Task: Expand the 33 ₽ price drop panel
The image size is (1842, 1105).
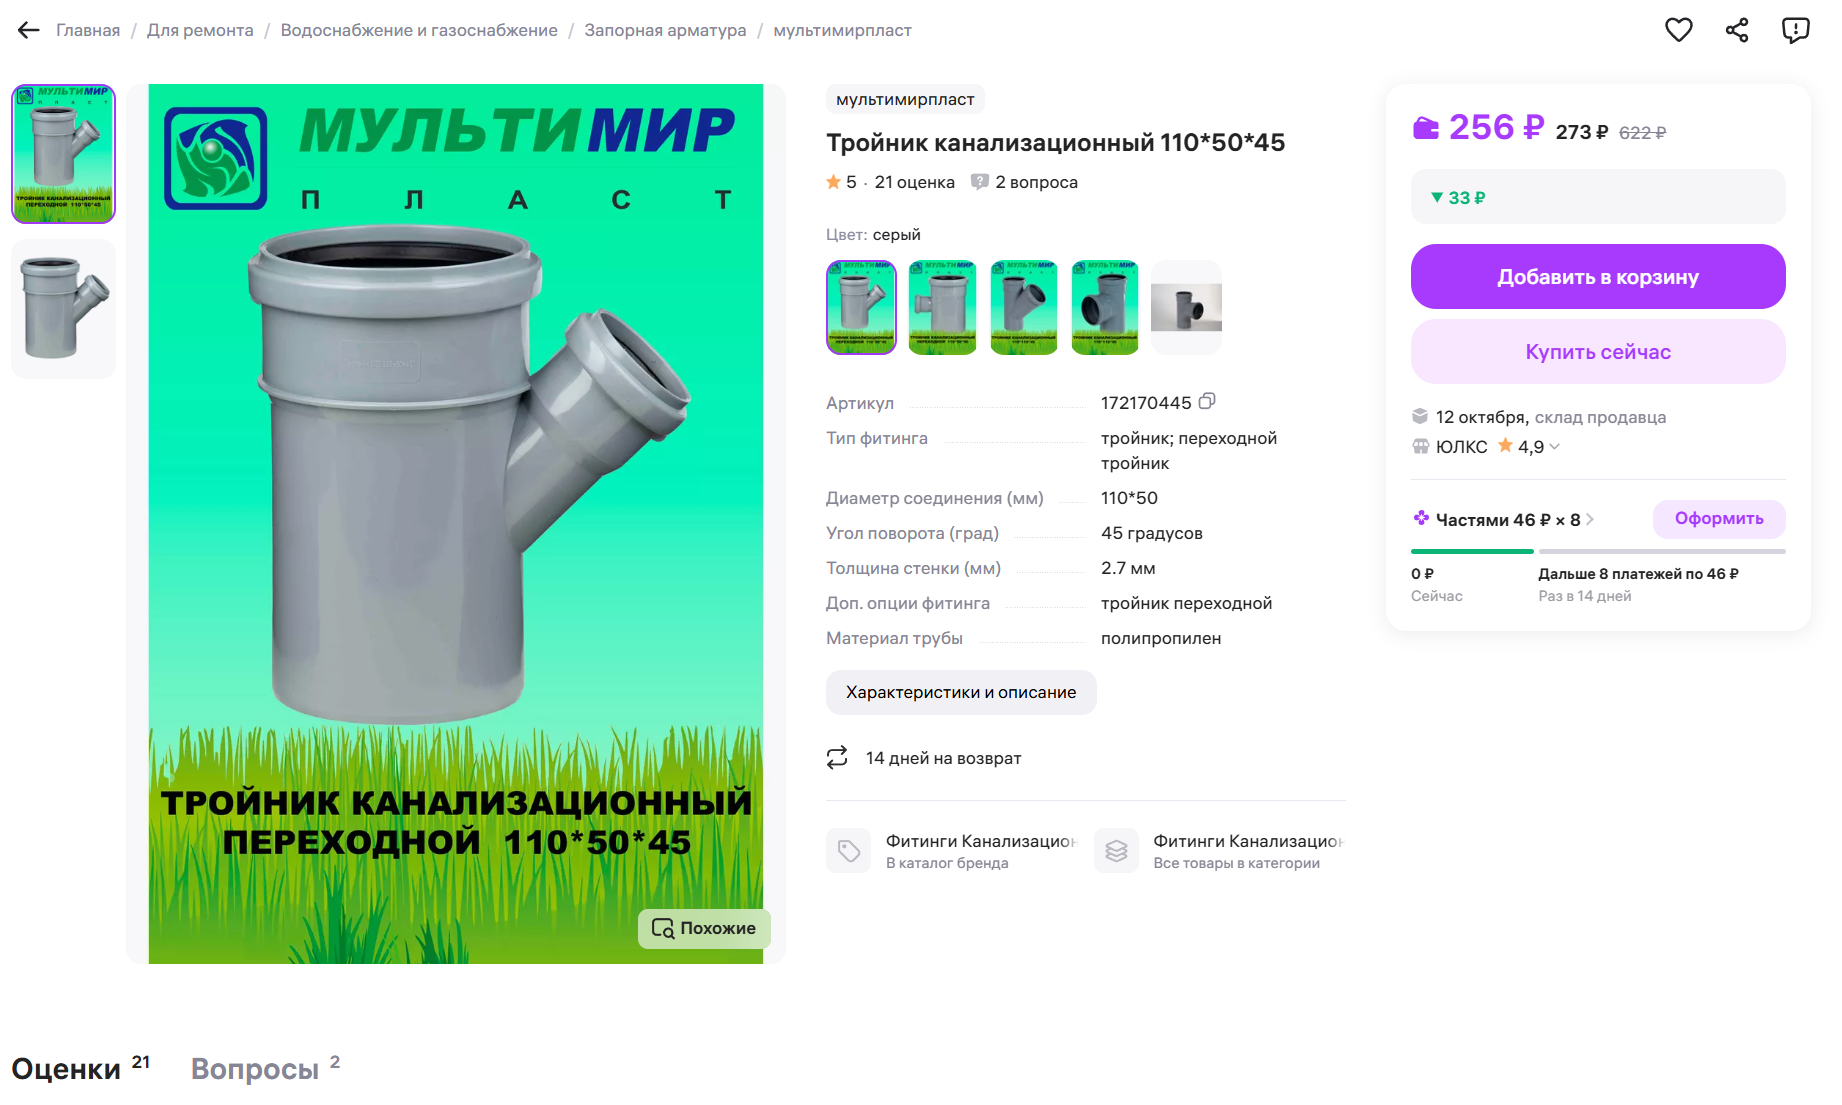Action: [1597, 197]
